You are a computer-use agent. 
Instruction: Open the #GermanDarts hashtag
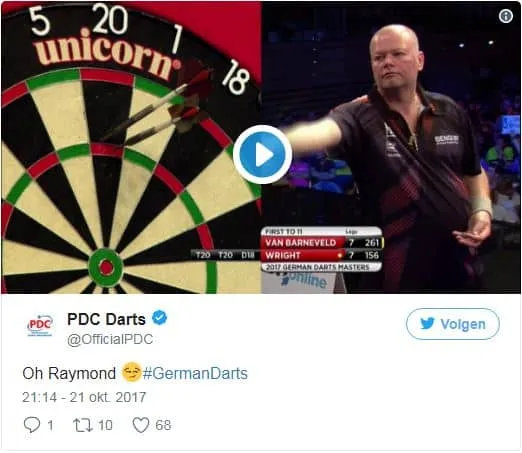pyautogui.click(x=195, y=373)
